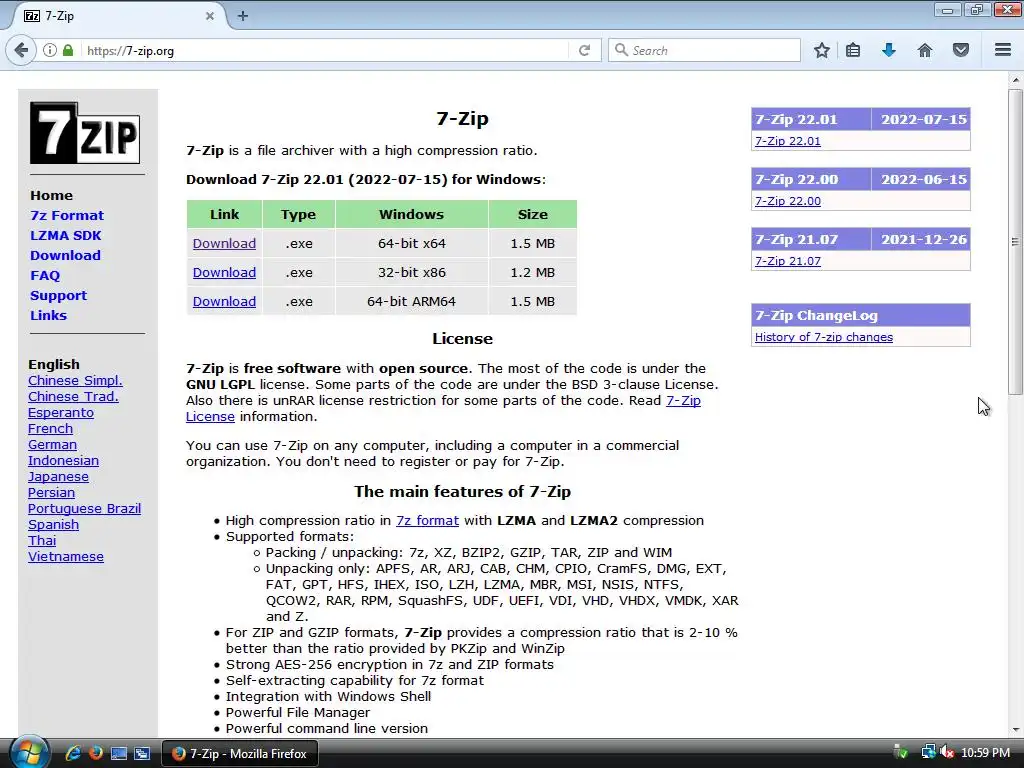Open the 7z Format sidebar link
Image resolution: width=1024 pixels, height=768 pixels.
point(67,216)
